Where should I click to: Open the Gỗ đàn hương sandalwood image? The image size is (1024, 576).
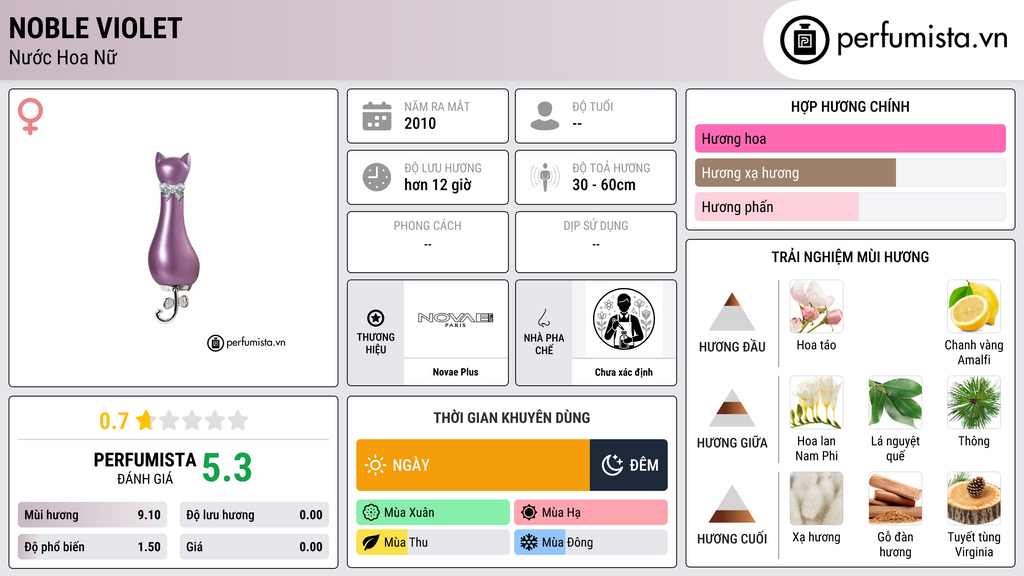(x=895, y=498)
